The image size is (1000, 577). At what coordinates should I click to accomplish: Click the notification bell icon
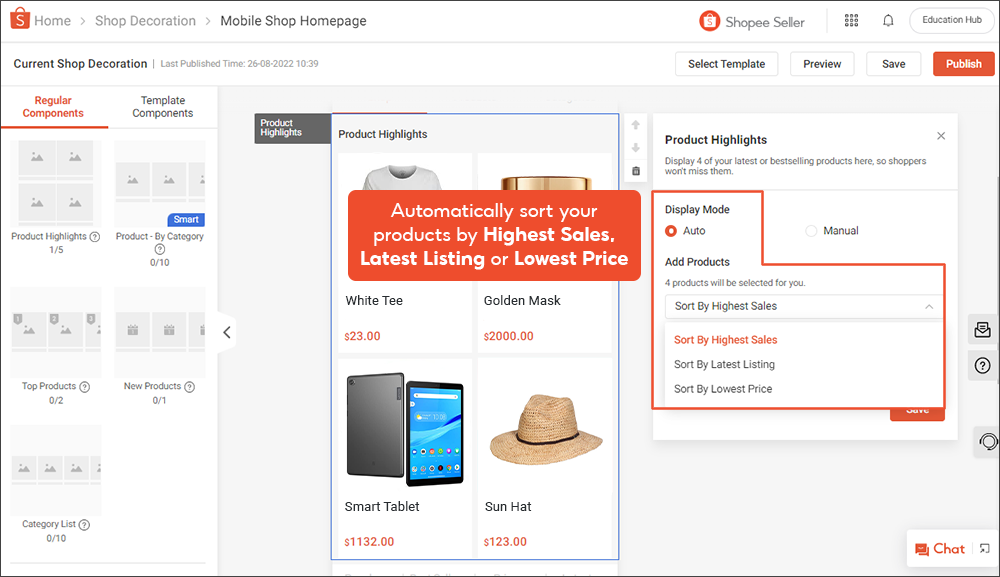tap(888, 21)
